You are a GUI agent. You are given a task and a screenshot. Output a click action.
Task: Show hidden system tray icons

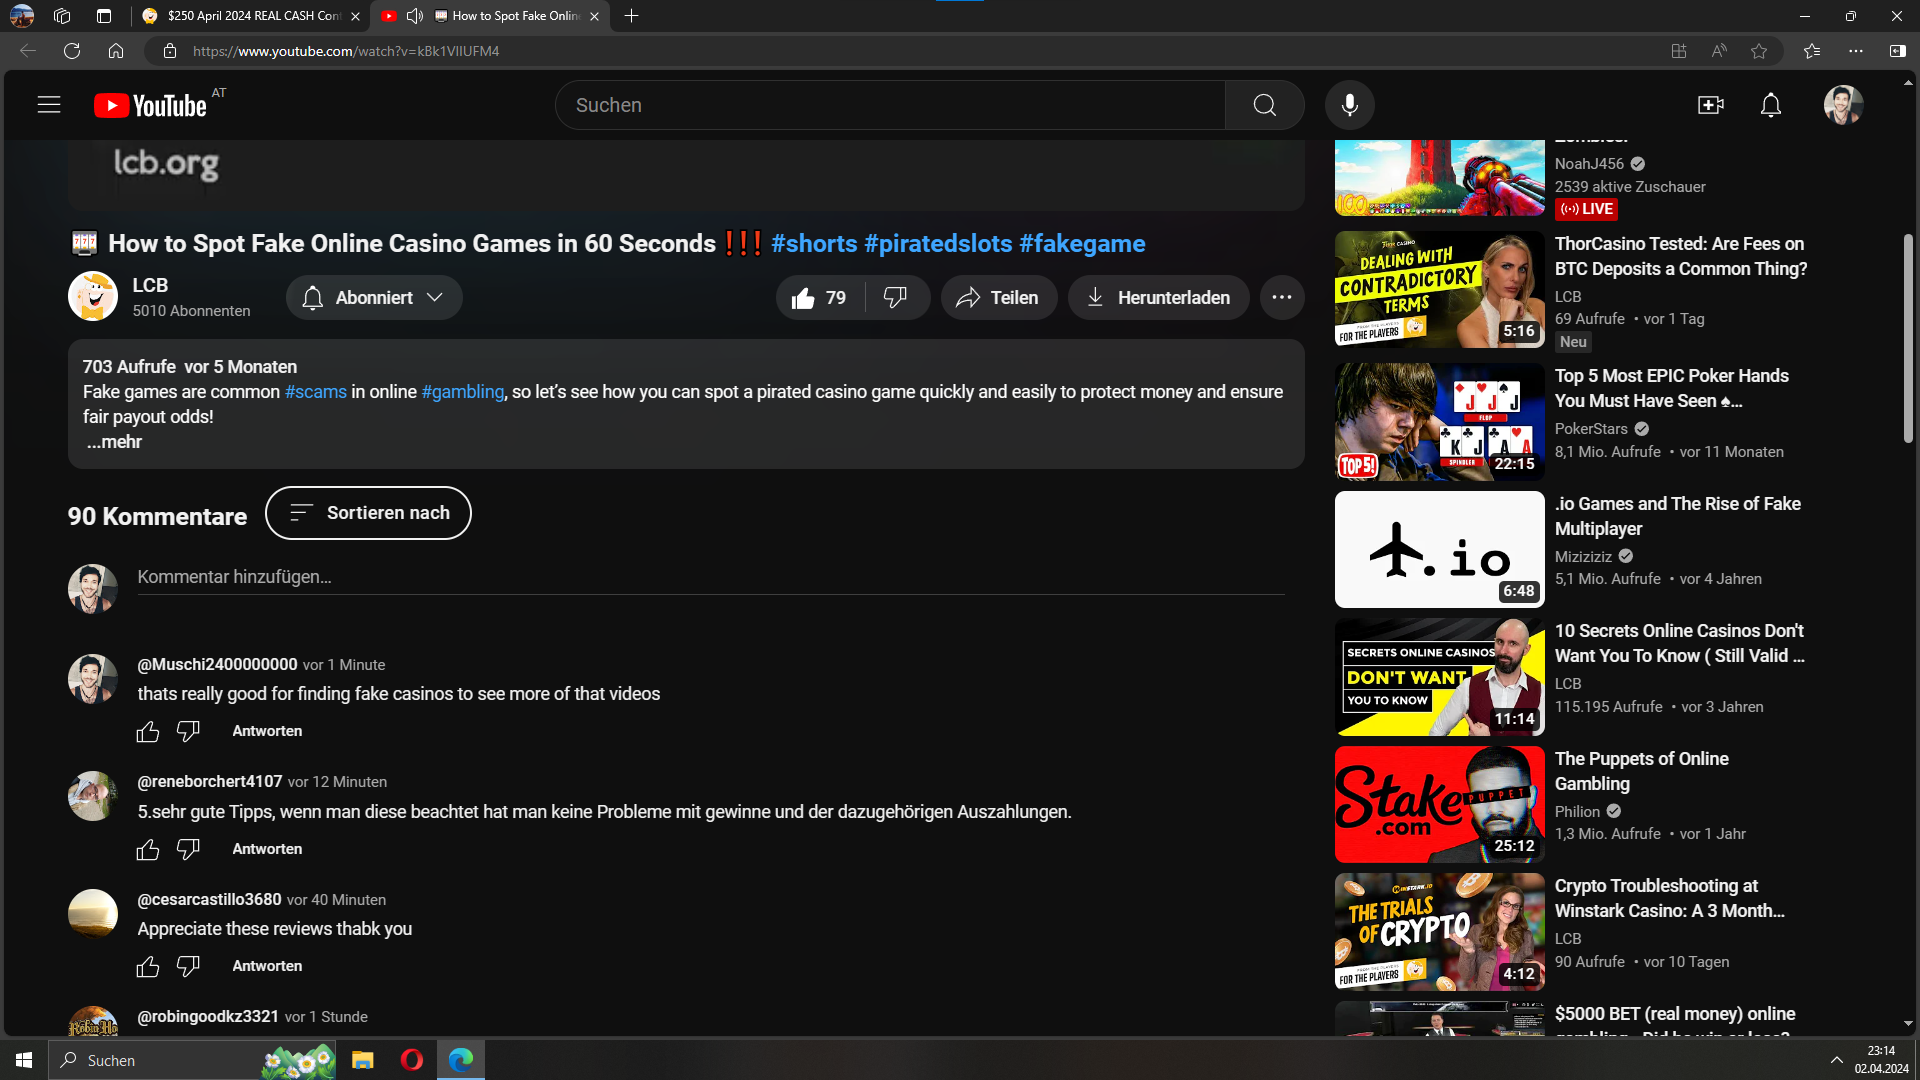point(1836,1060)
